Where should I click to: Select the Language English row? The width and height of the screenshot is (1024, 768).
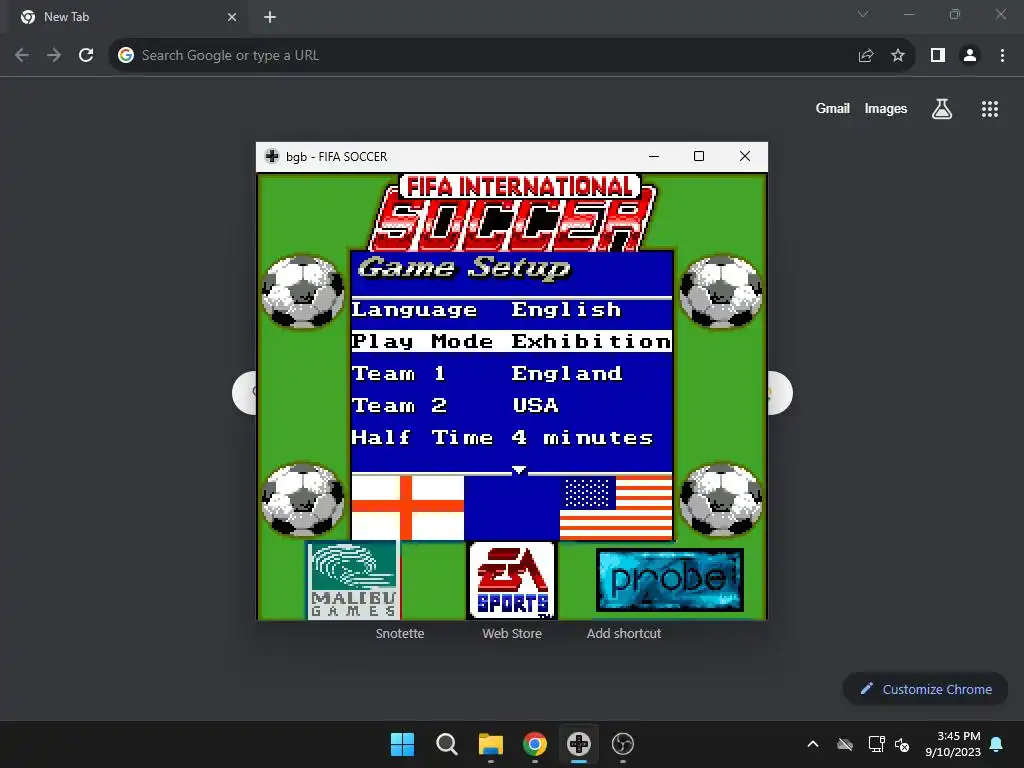(511, 310)
